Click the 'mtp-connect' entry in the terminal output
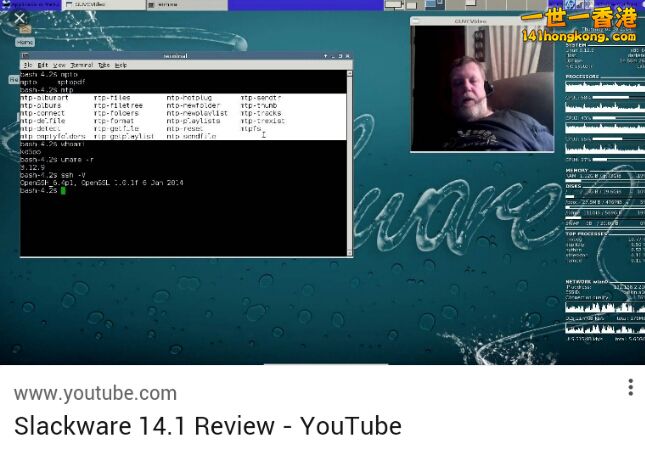The height and width of the screenshot is (473, 645). pyautogui.click(x=42, y=113)
